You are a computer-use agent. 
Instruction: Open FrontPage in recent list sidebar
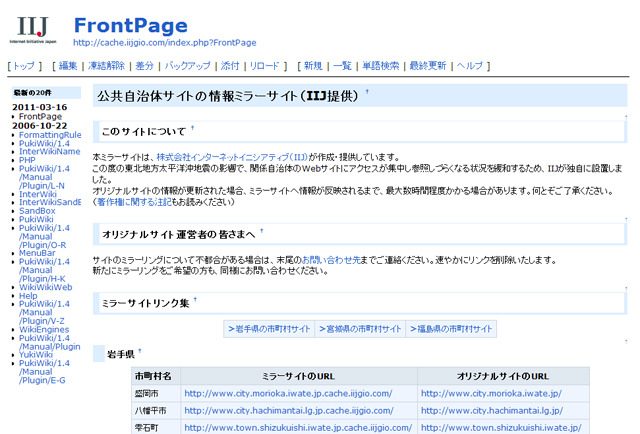[40, 116]
